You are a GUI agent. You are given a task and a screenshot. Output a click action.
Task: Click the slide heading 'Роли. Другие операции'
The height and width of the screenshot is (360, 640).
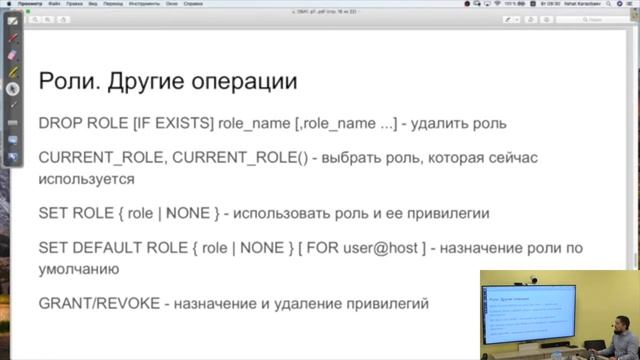168,81
